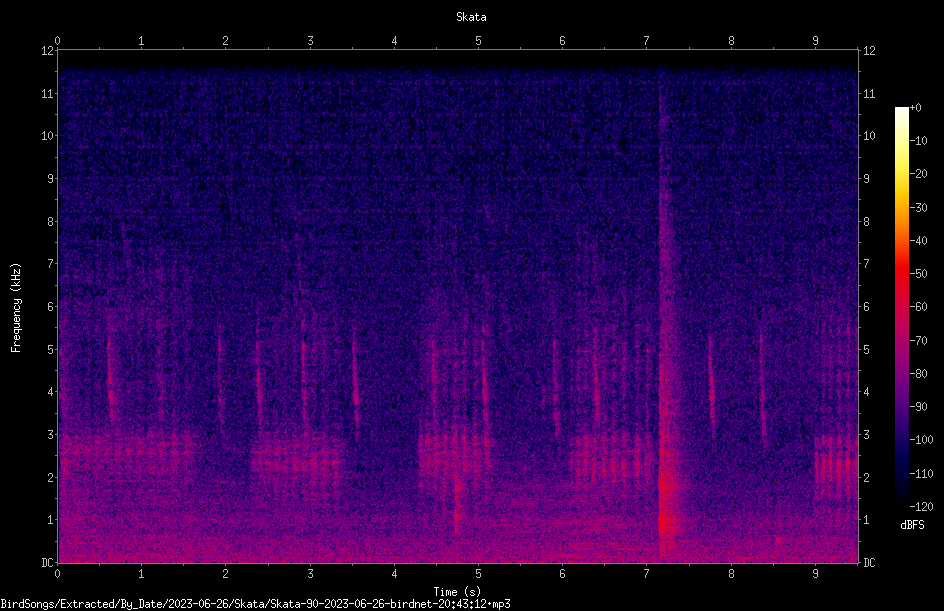Screen dimensions: 944x611
Task: Click the "Time (s)" axis label
Action: pos(457,592)
